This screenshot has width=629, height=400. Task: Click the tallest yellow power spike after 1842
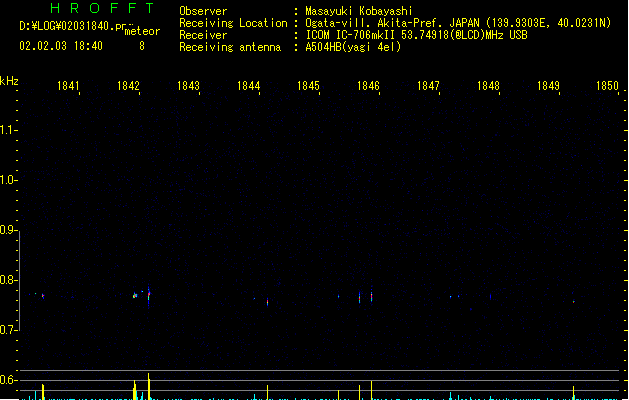(x=149, y=386)
